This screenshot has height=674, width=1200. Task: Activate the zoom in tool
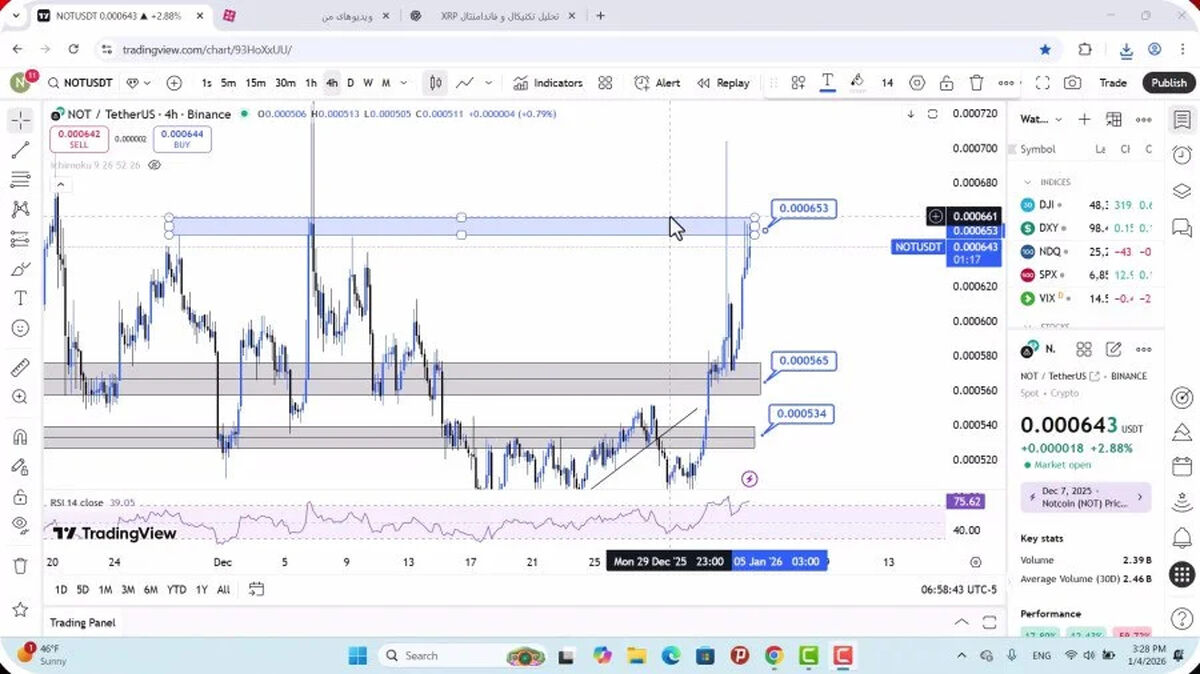coord(20,397)
